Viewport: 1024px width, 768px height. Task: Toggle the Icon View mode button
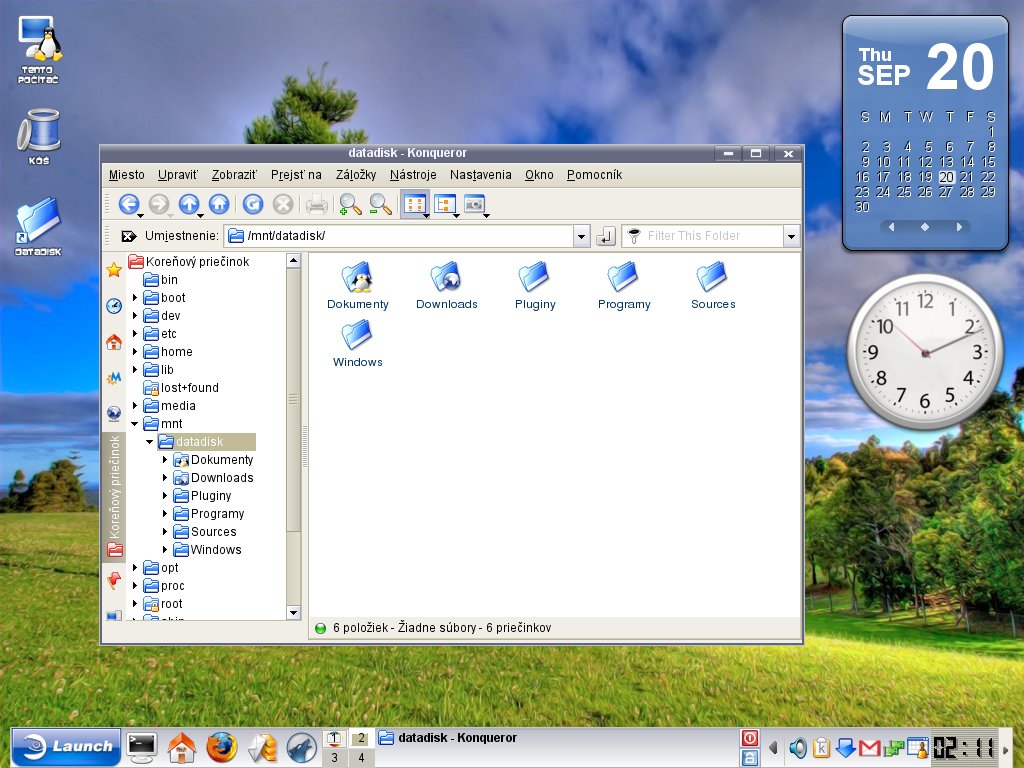(x=414, y=204)
